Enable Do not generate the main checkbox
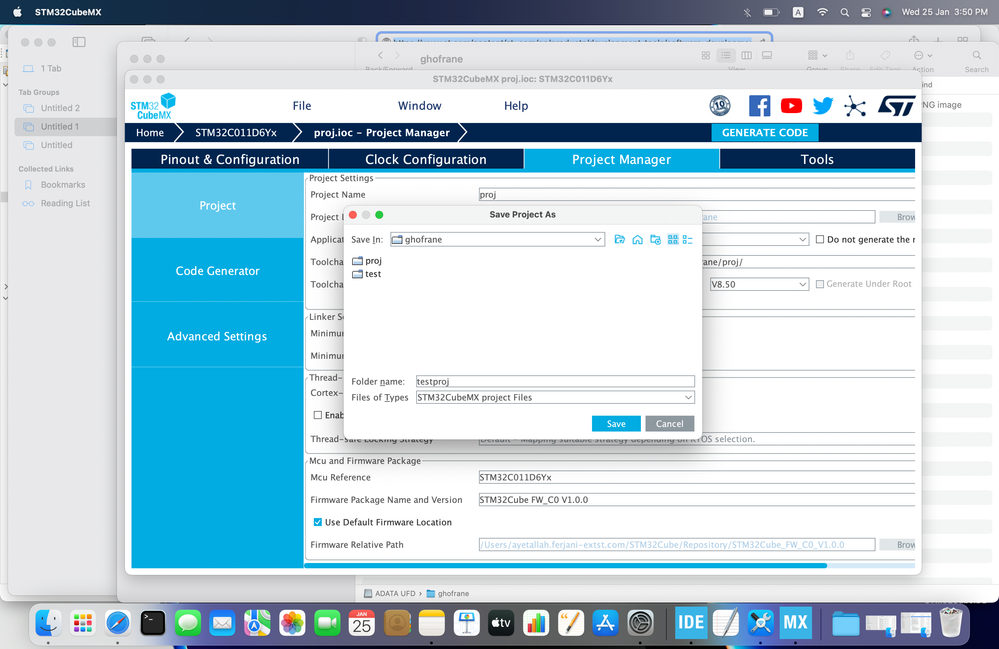The height and width of the screenshot is (649, 999). (820, 239)
